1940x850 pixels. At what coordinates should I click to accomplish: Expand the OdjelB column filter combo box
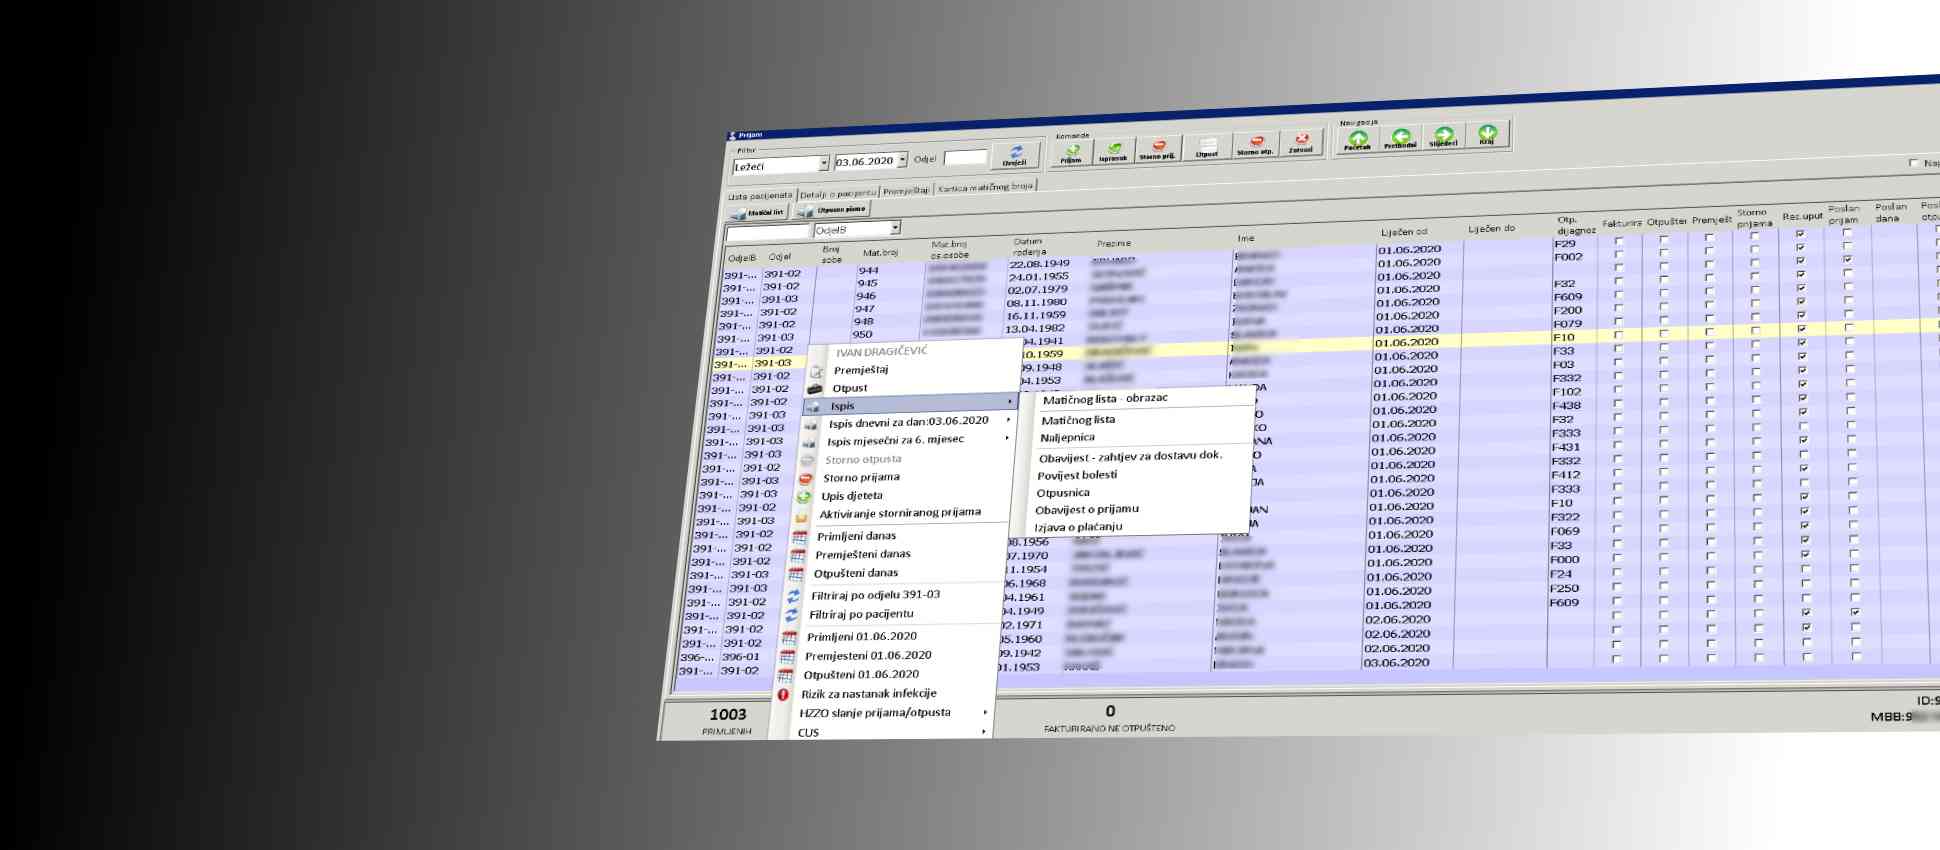click(x=895, y=228)
